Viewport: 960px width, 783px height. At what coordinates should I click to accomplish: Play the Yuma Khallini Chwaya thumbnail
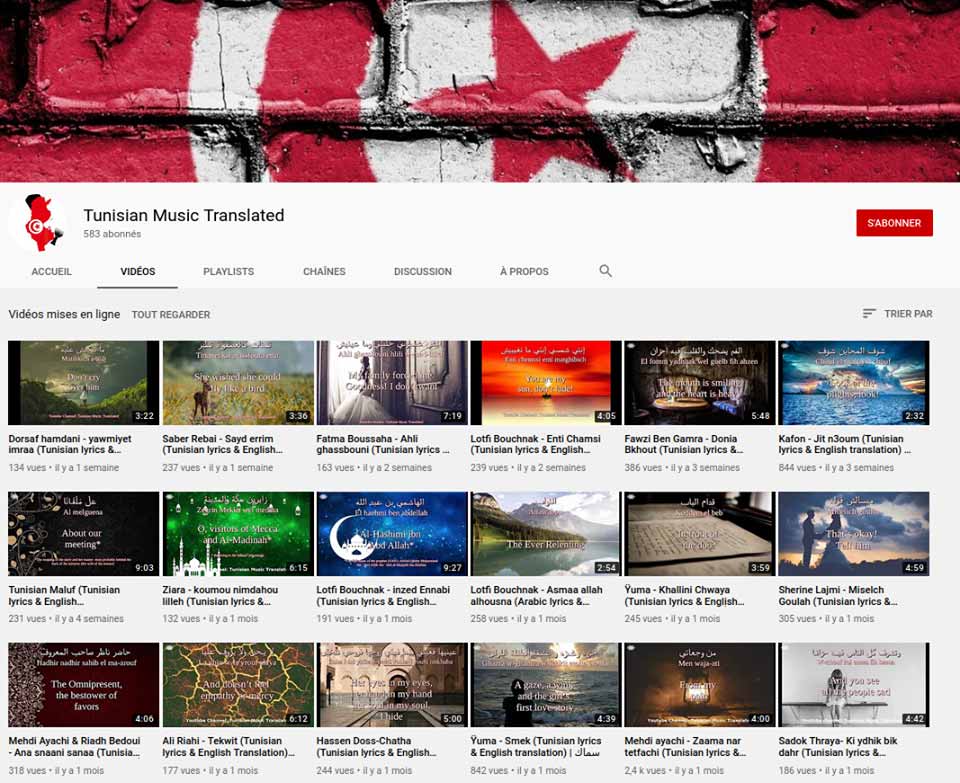(x=700, y=534)
